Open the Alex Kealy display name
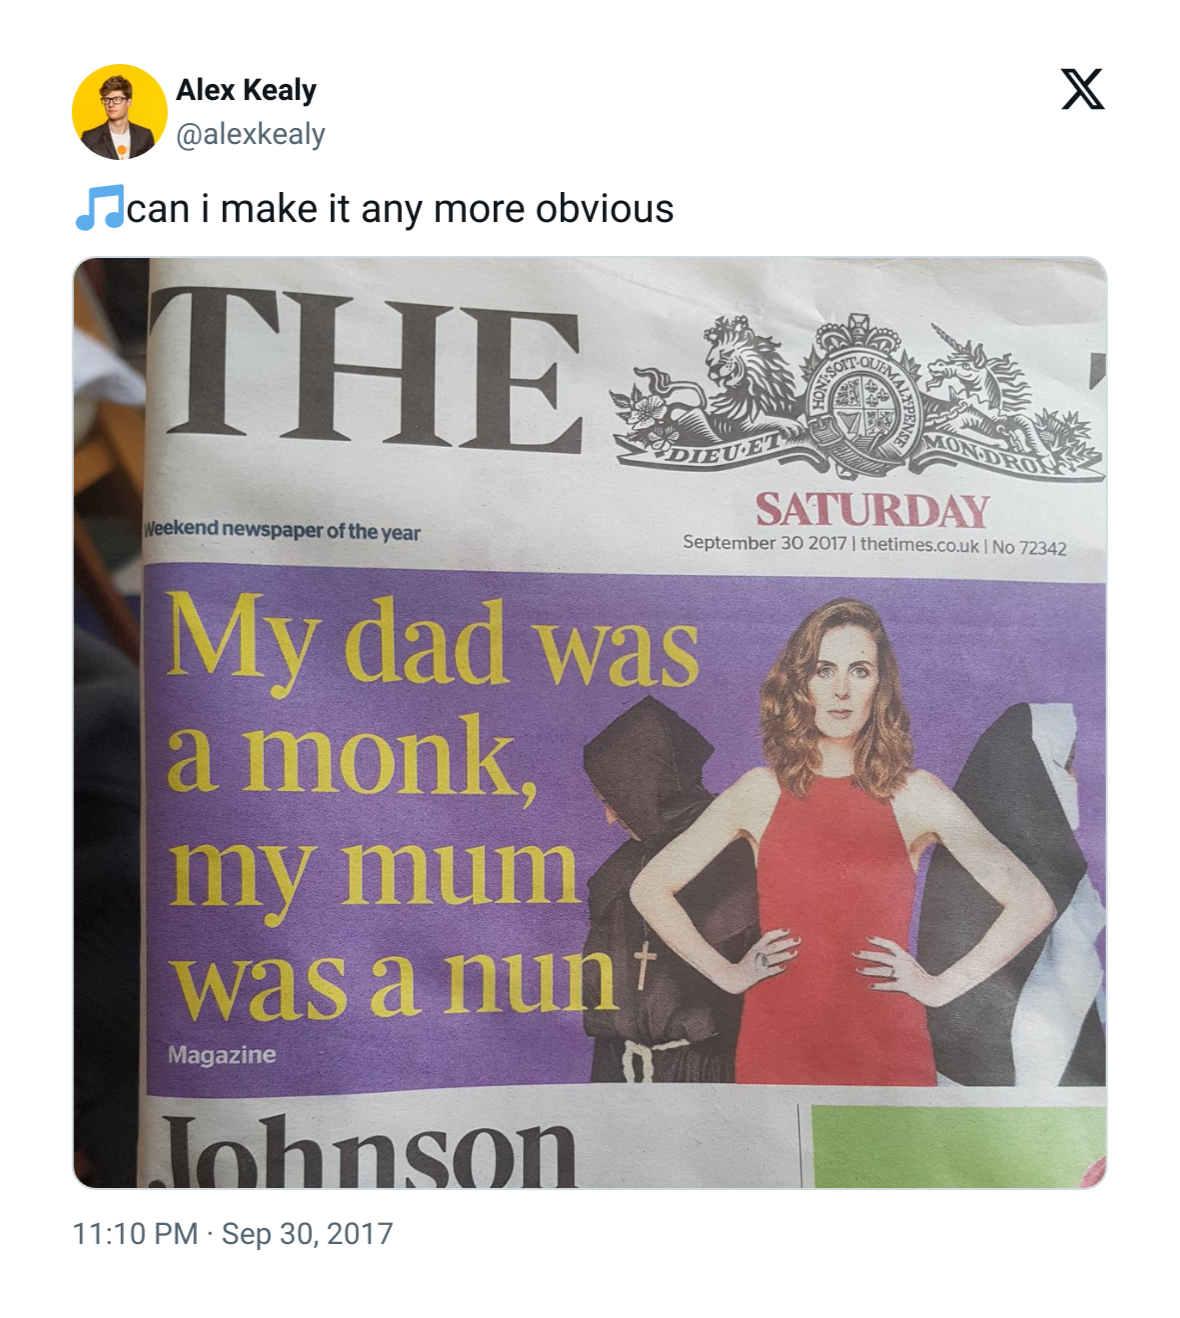Viewport: 1180px width, 1318px height. click(246, 90)
